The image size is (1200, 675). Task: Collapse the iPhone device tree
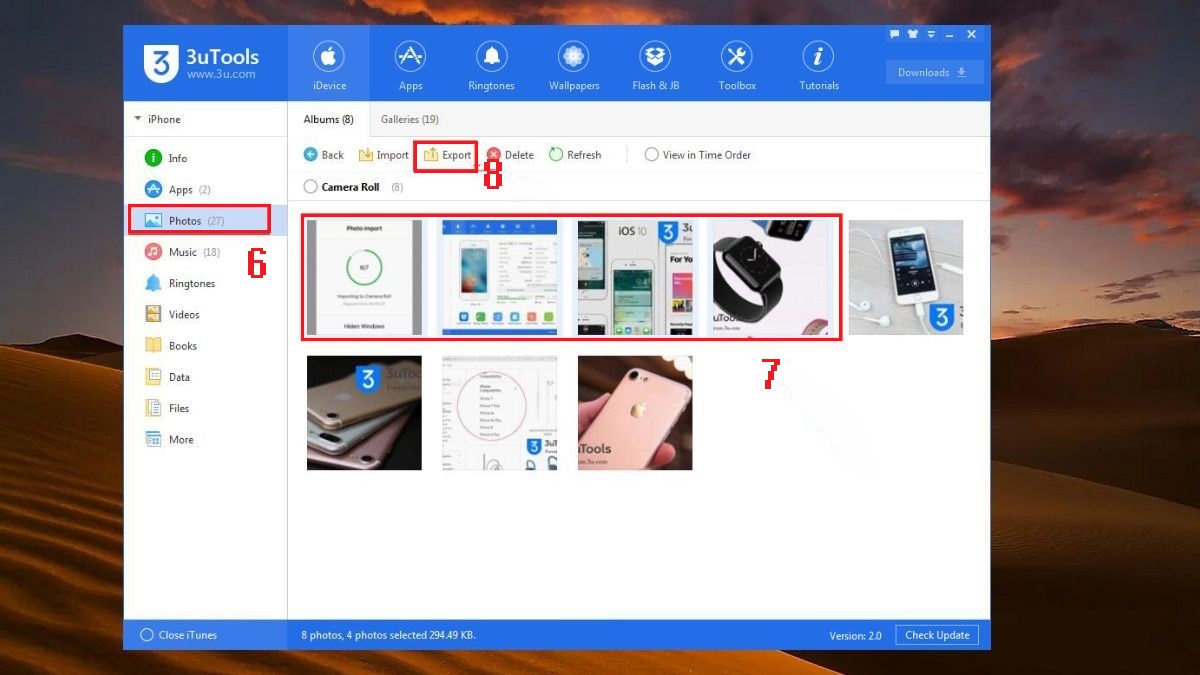pyautogui.click(x=137, y=119)
